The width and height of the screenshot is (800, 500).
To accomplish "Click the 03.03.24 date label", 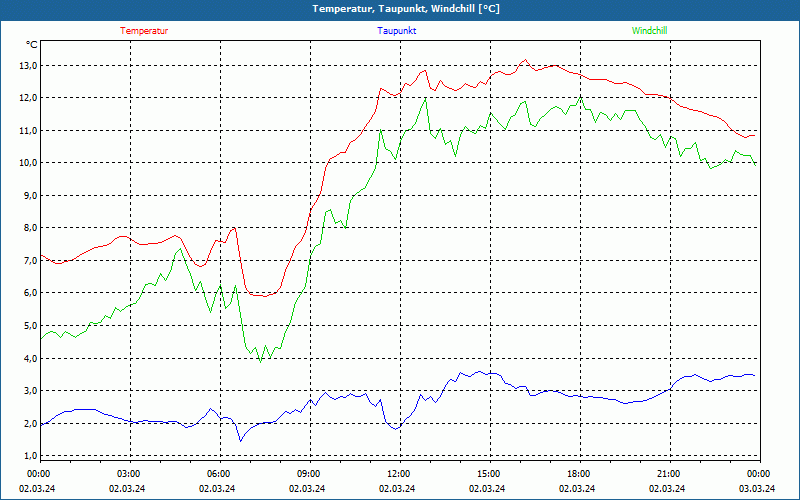I will click(757, 488).
